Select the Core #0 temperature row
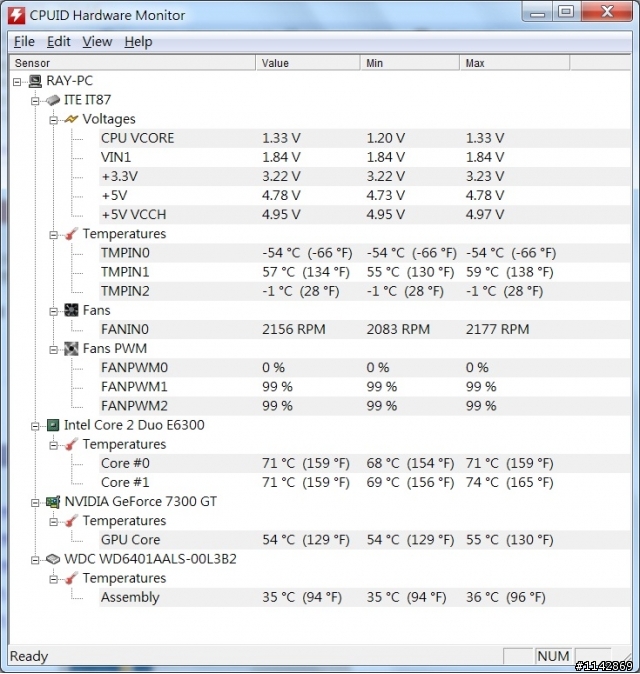 click(364, 463)
